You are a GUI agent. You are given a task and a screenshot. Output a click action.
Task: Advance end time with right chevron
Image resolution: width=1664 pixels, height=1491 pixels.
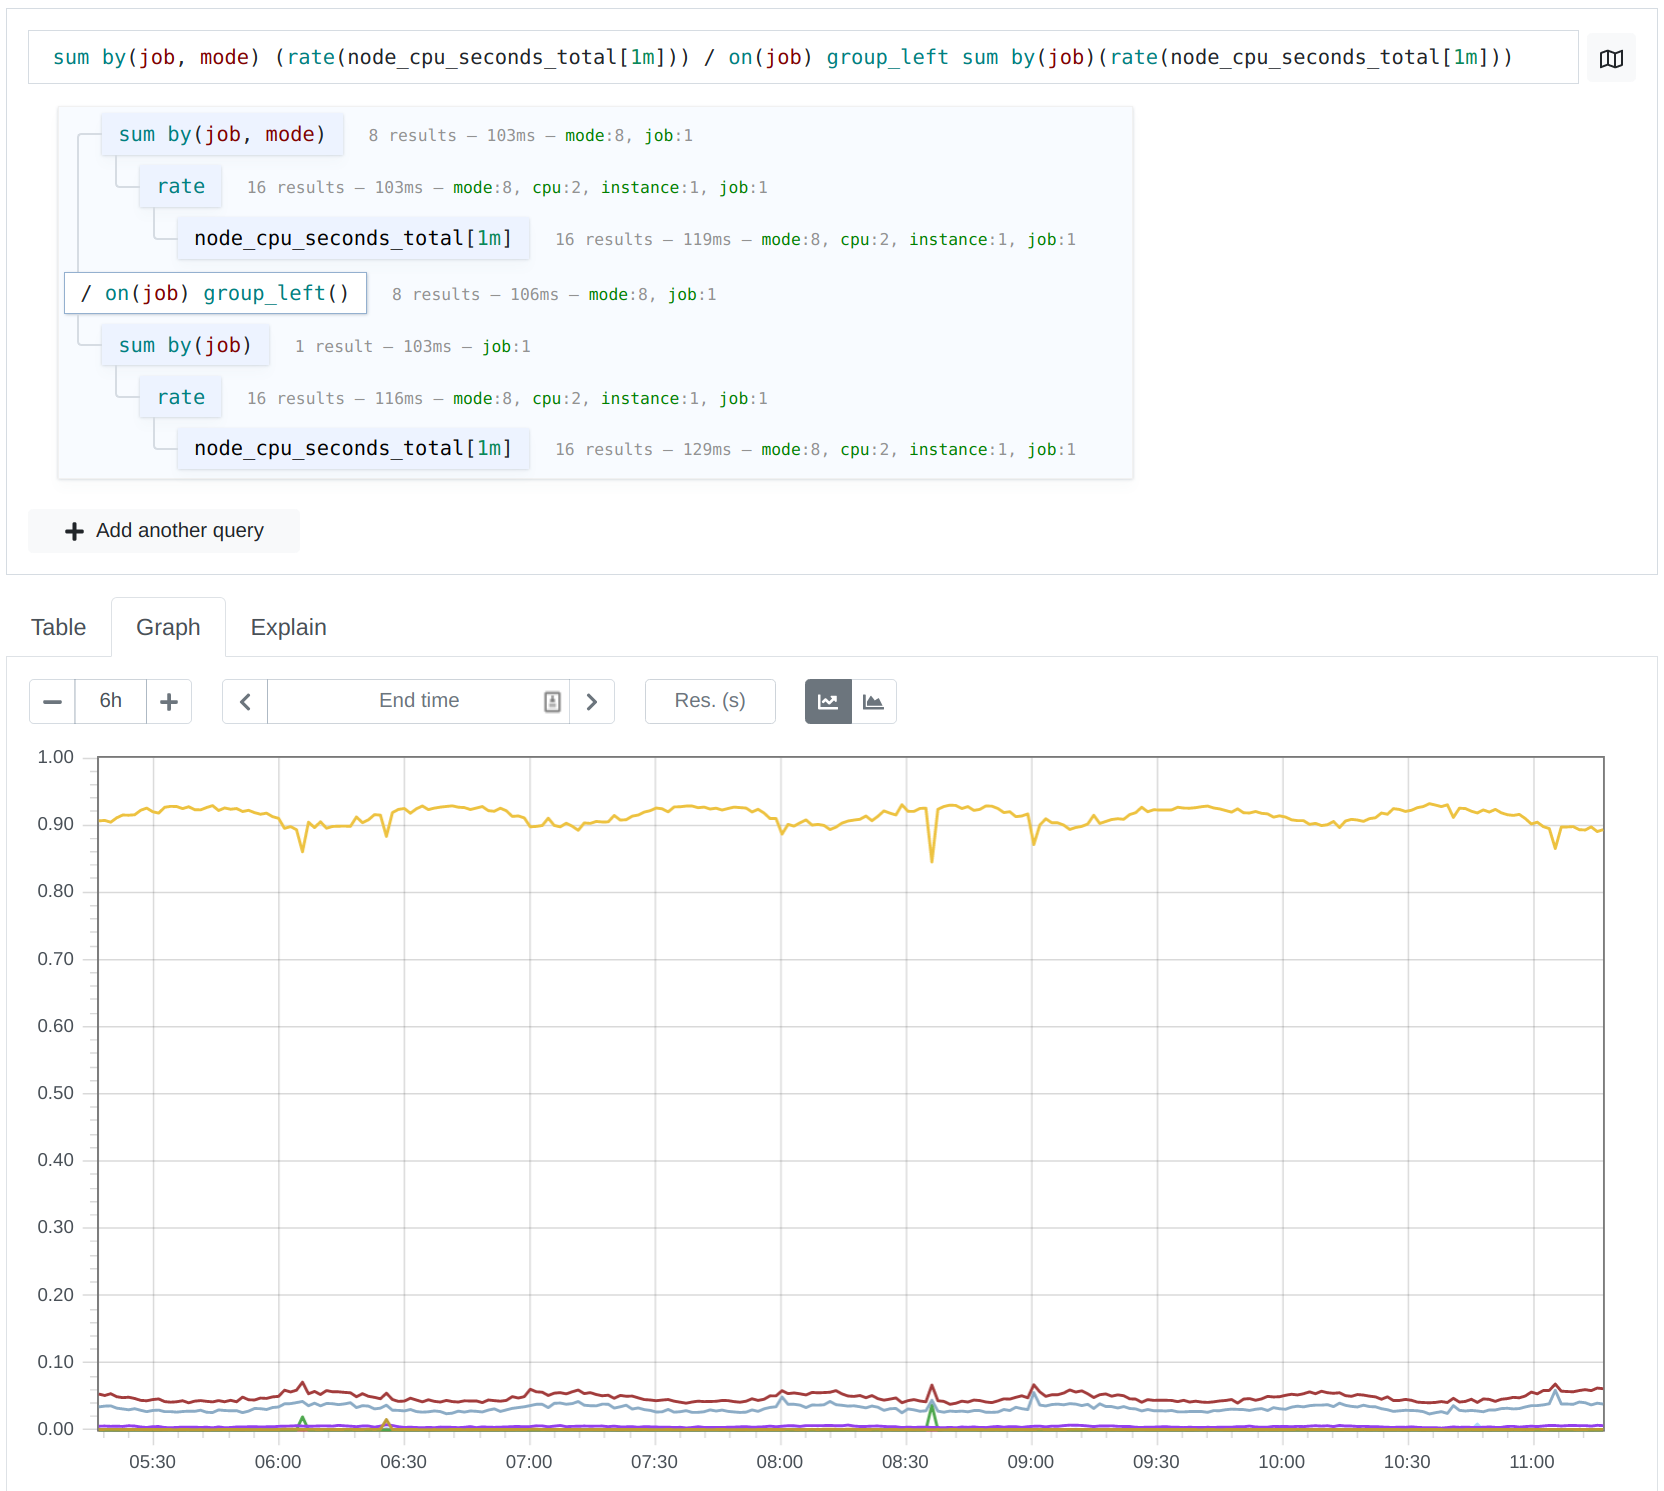point(592,702)
